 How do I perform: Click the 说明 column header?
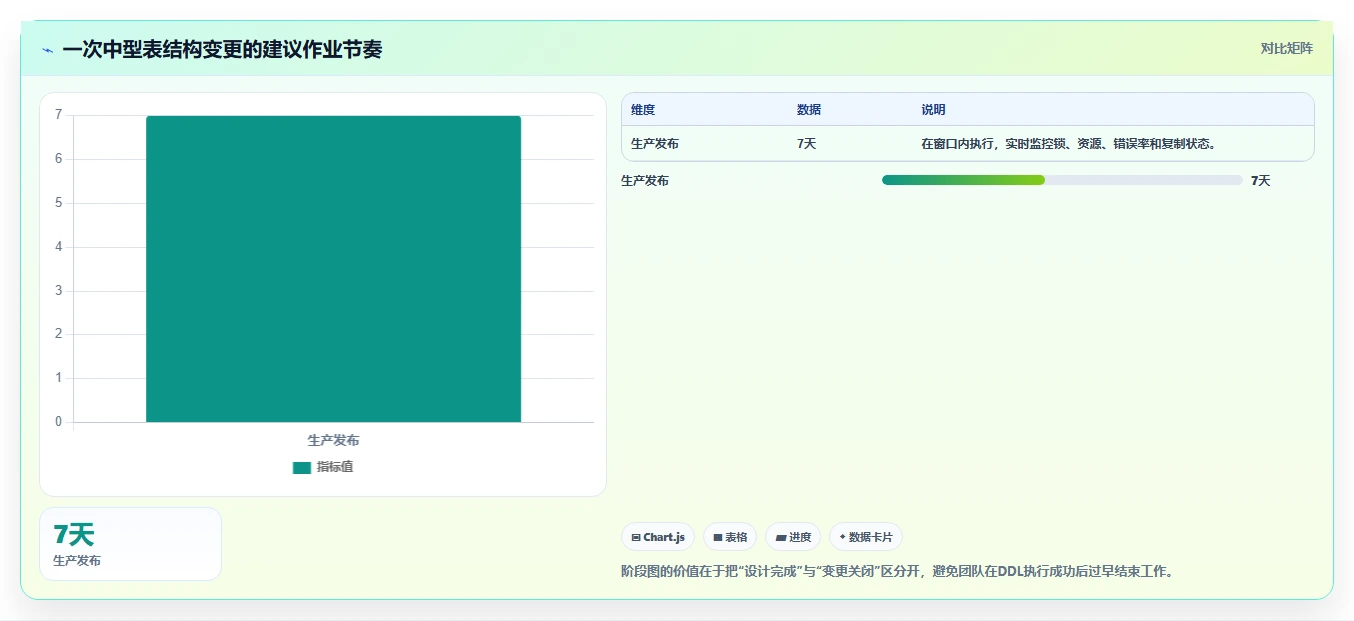point(933,110)
